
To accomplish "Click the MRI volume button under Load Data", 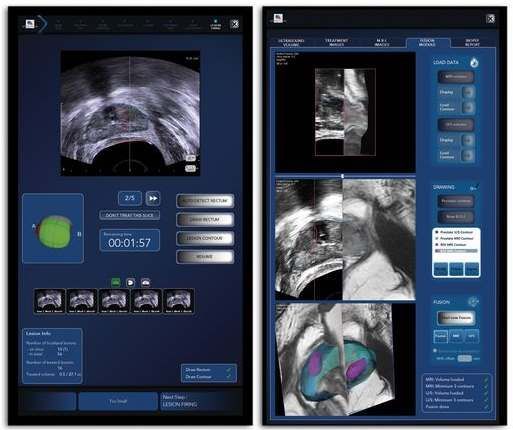I will click(456, 77).
